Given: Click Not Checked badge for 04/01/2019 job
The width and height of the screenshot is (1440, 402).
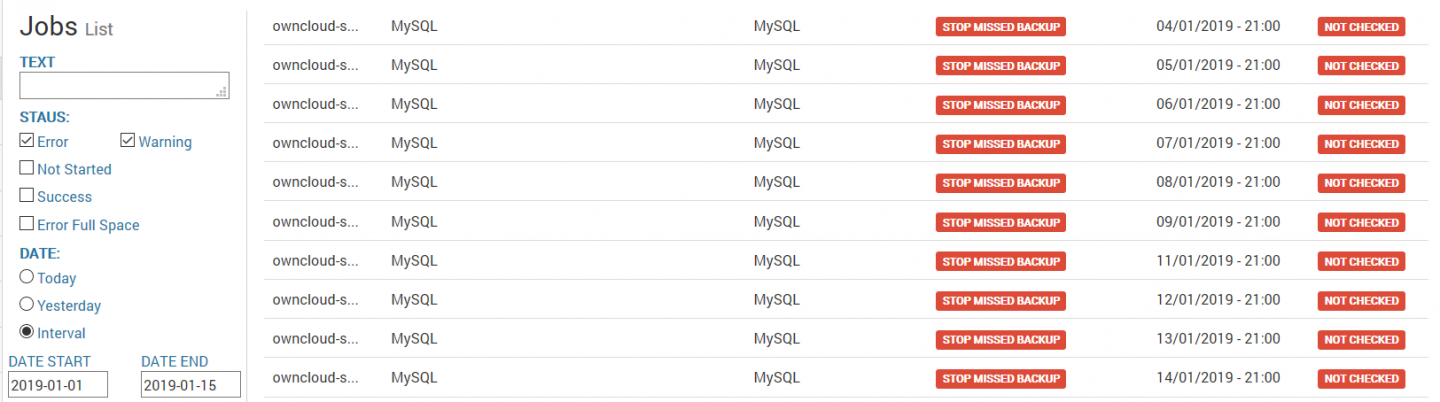Looking at the screenshot, I should [1361, 27].
